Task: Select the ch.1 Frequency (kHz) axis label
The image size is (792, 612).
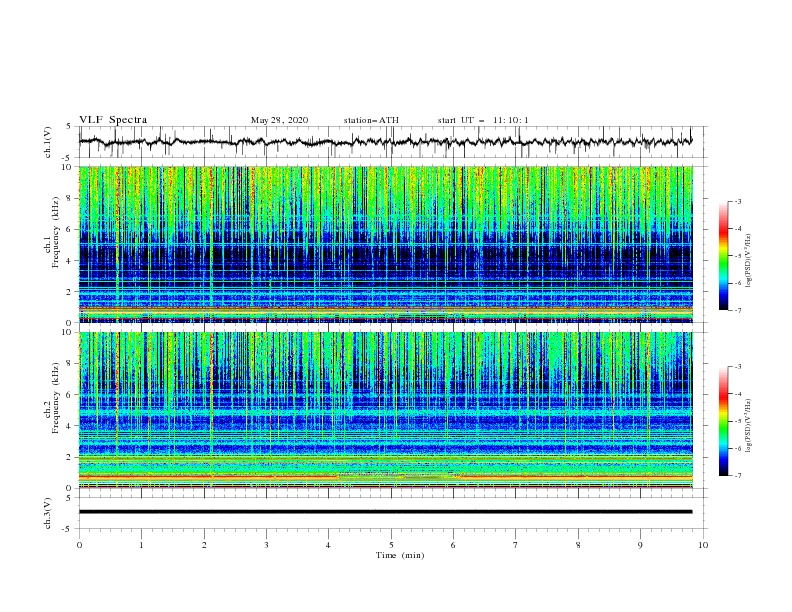Action: pyautogui.click(x=52, y=232)
